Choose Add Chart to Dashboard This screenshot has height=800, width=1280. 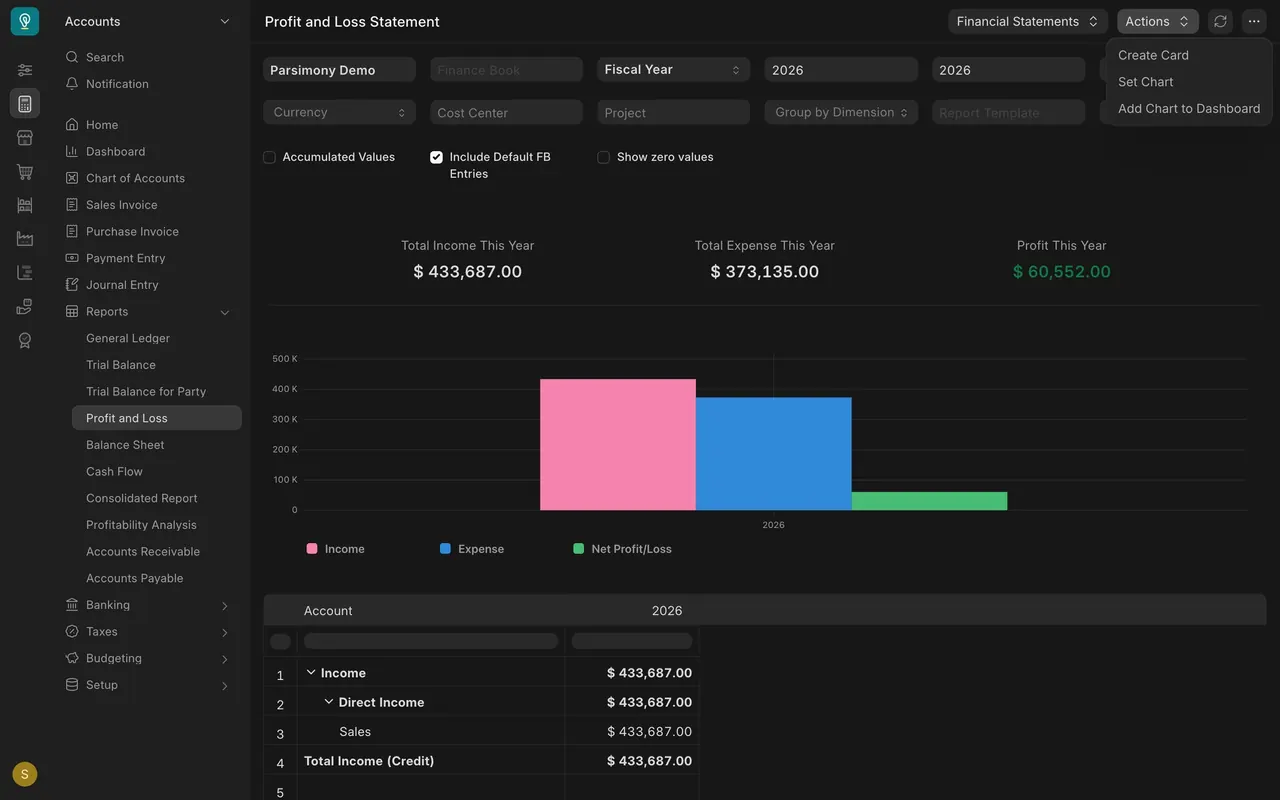point(1189,108)
